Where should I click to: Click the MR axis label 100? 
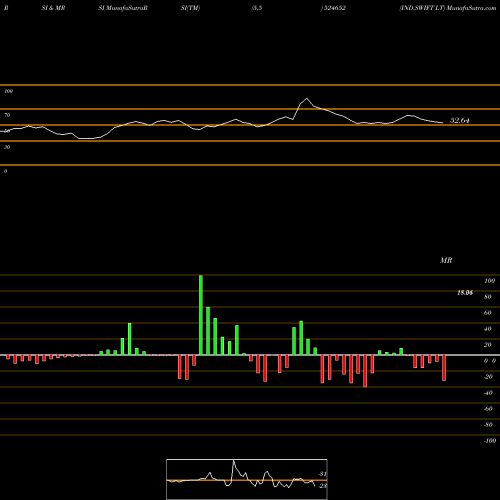[489, 281]
